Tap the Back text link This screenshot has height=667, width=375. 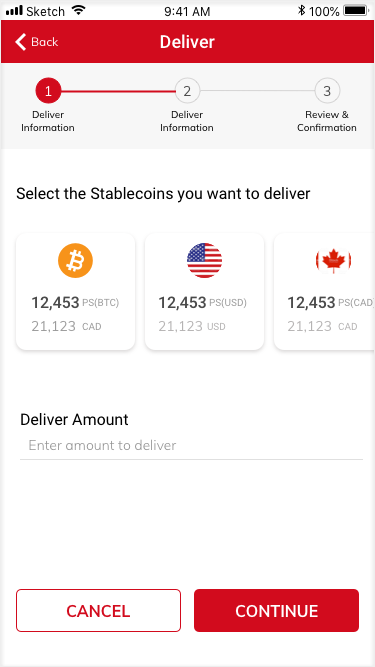45,42
